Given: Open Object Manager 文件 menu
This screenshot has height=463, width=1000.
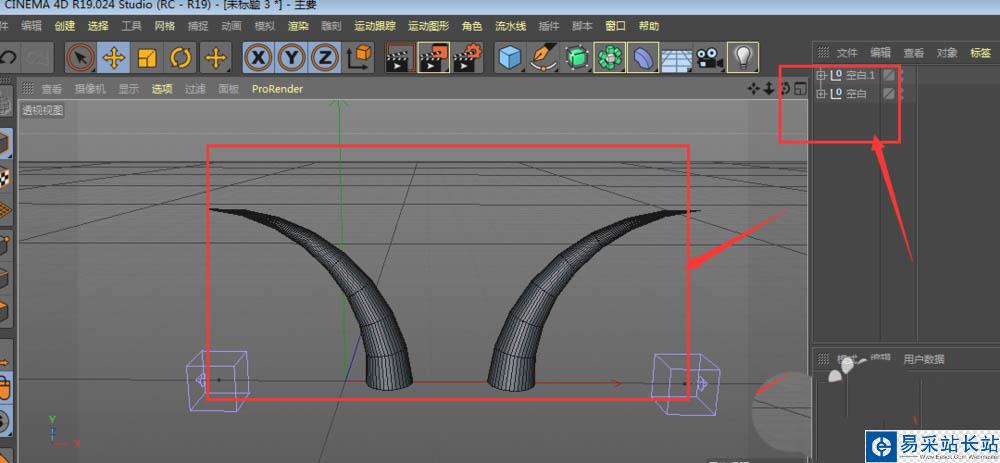Looking at the screenshot, I should point(847,52).
